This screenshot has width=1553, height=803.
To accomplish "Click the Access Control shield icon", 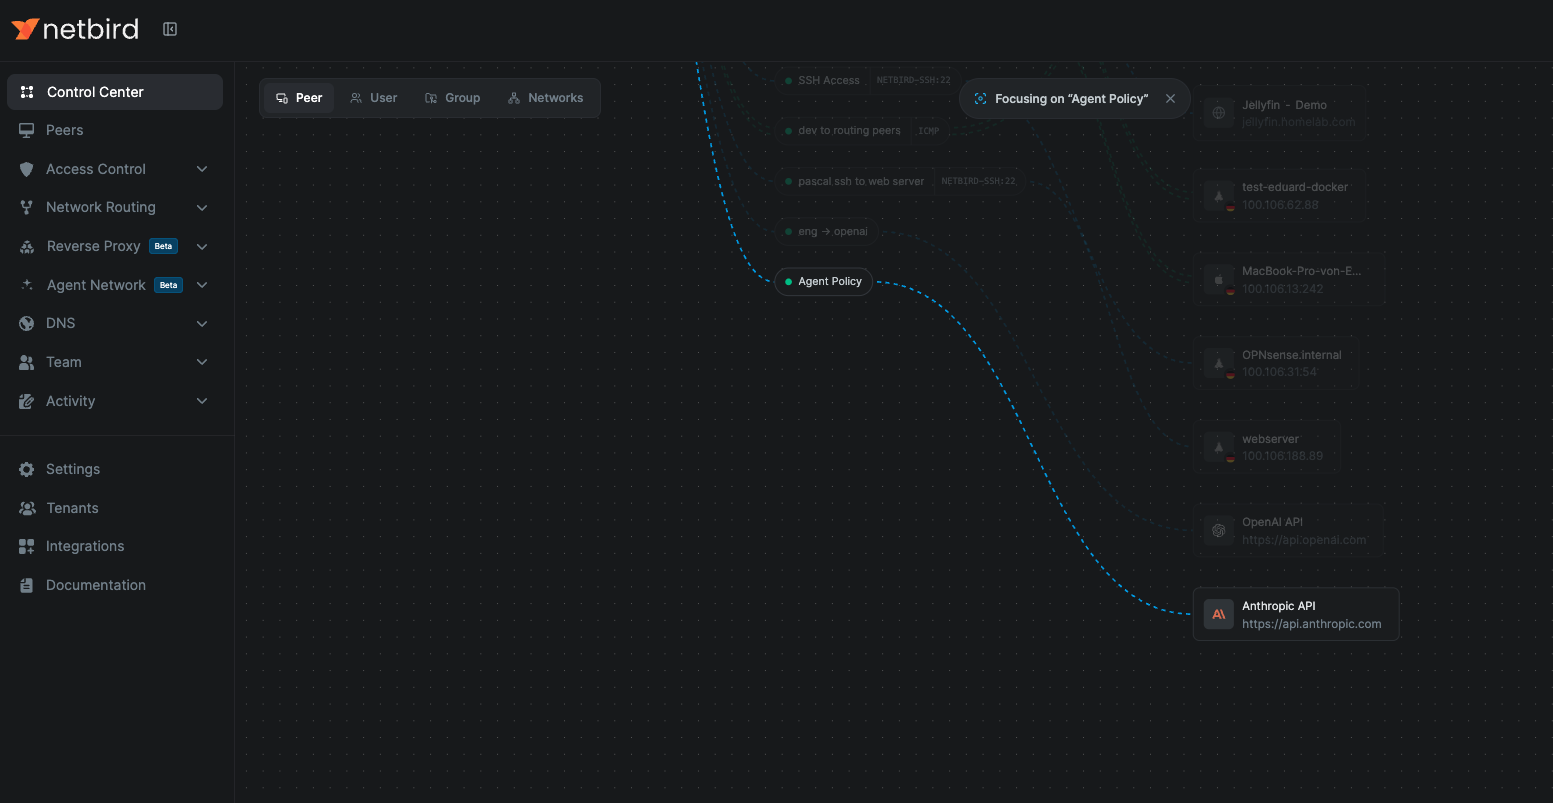I will (x=27, y=169).
